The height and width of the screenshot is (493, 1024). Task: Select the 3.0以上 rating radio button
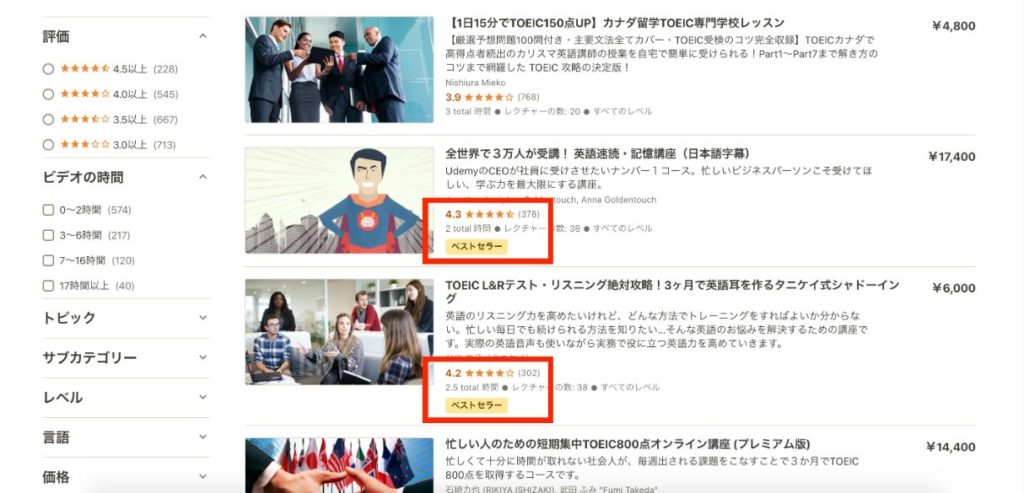point(48,144)
